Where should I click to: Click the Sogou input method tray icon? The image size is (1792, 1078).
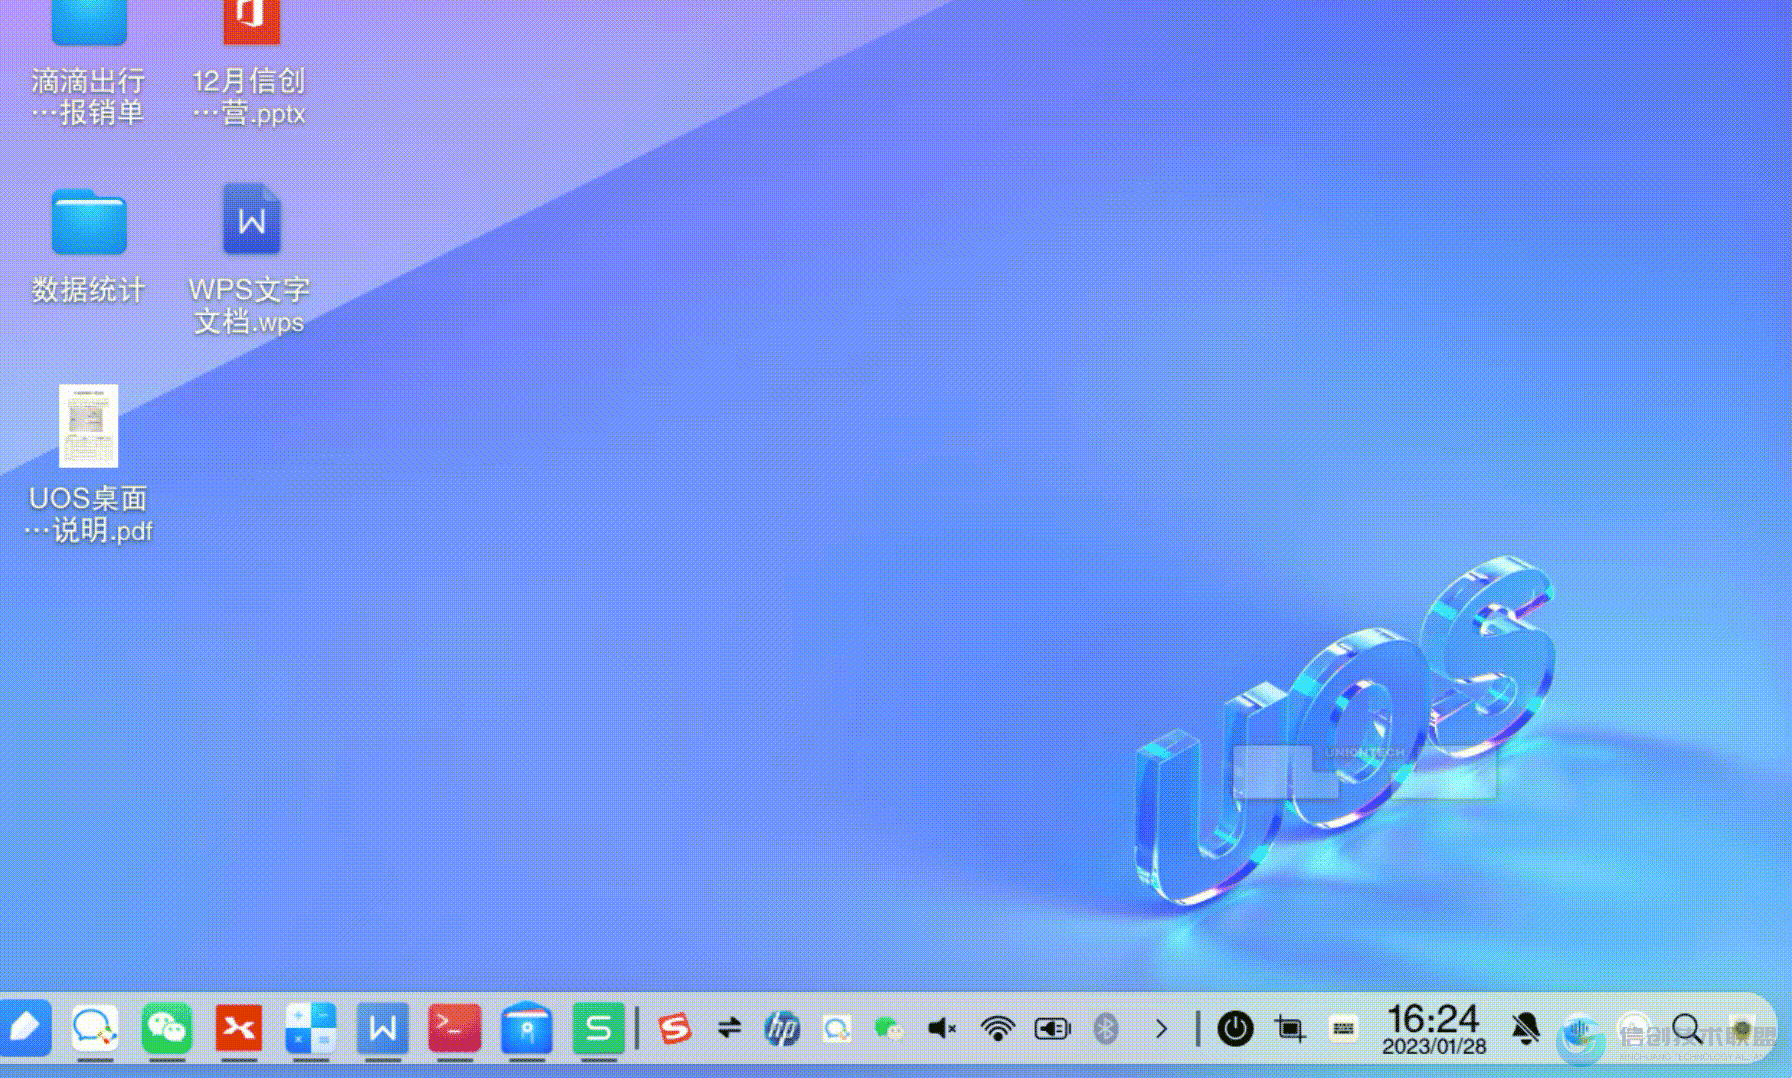675,1028
